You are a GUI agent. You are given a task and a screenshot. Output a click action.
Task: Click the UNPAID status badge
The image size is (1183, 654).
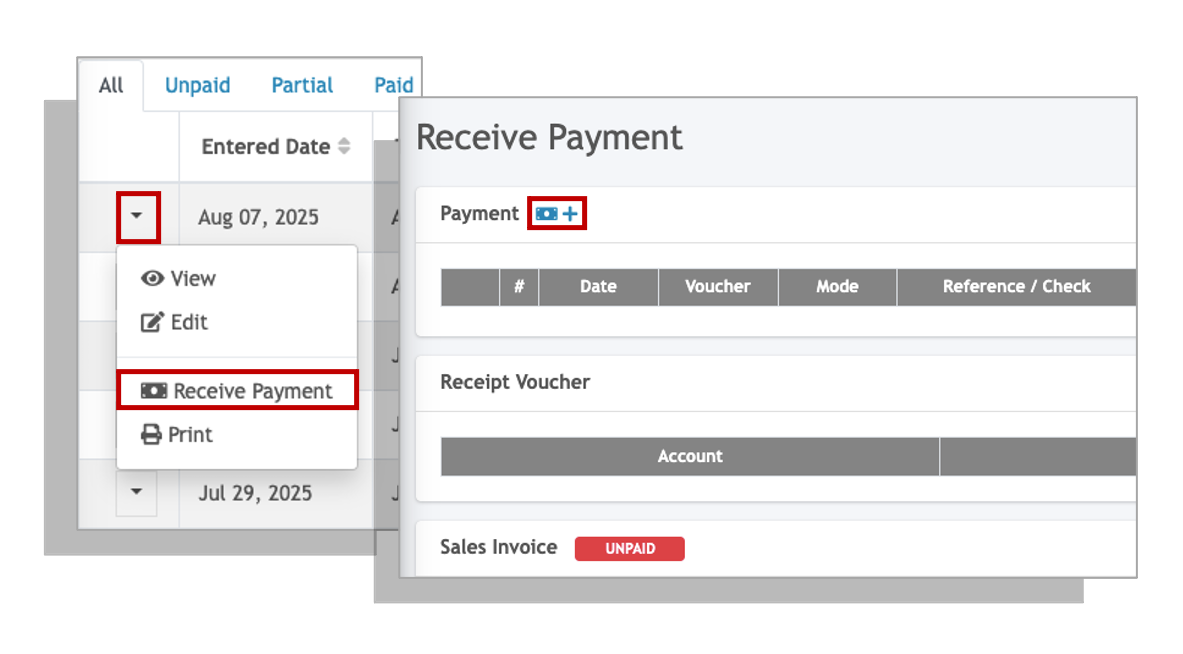(630, 548)
